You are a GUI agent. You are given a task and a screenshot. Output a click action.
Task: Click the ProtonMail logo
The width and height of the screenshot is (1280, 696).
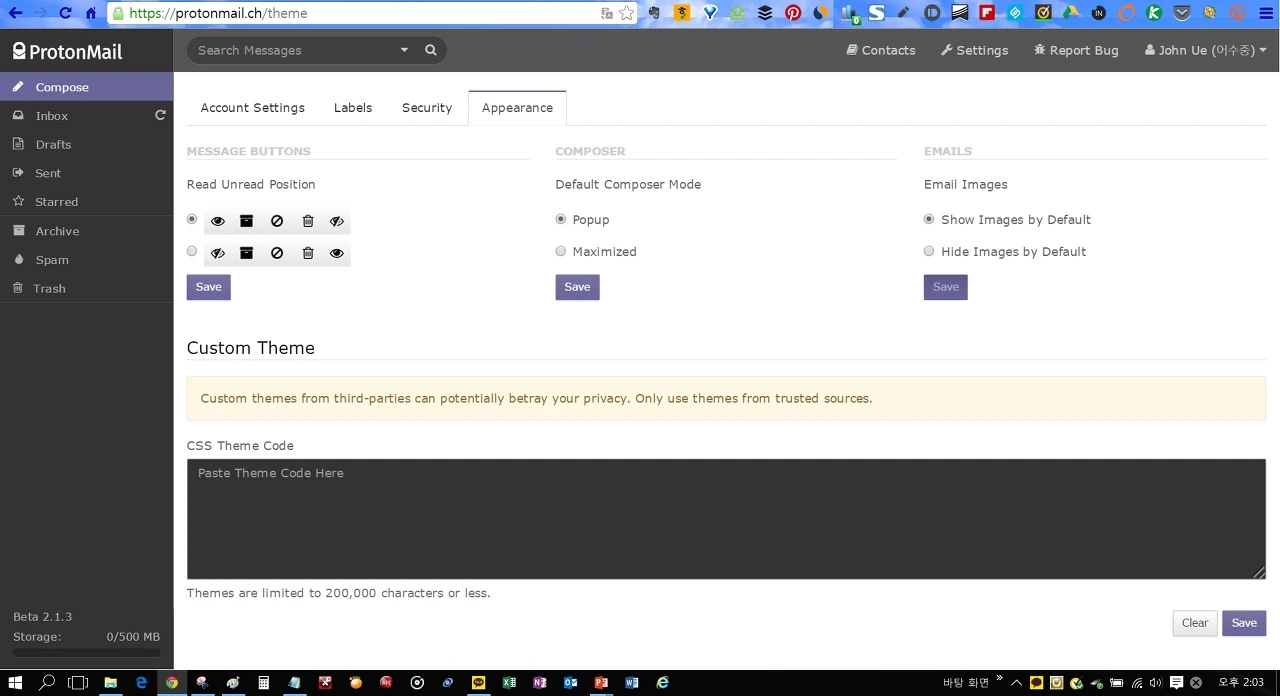pos(67,51)
